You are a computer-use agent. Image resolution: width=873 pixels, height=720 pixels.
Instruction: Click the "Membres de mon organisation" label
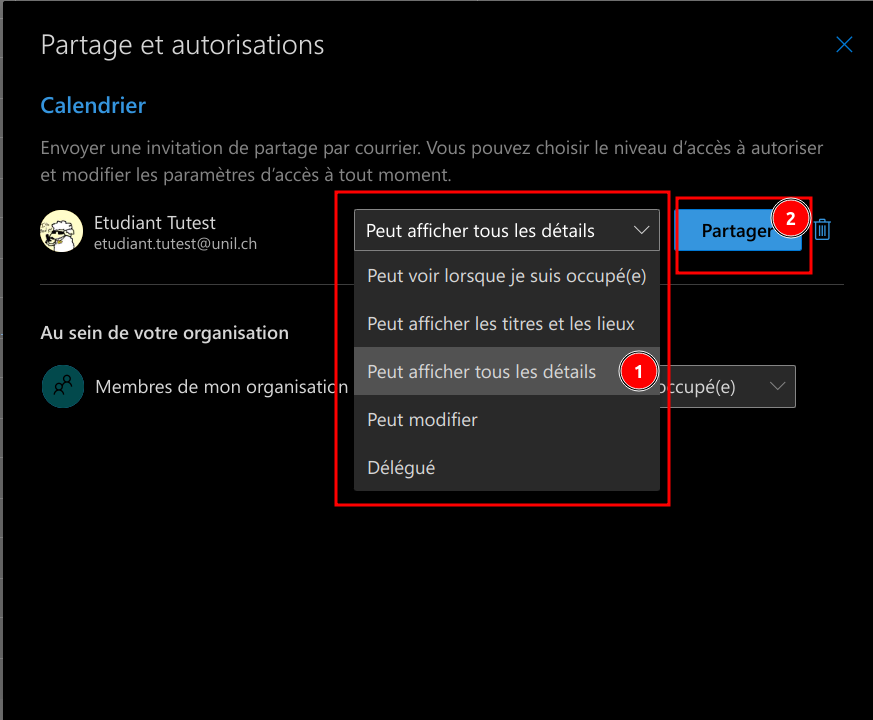click(220, 387)
